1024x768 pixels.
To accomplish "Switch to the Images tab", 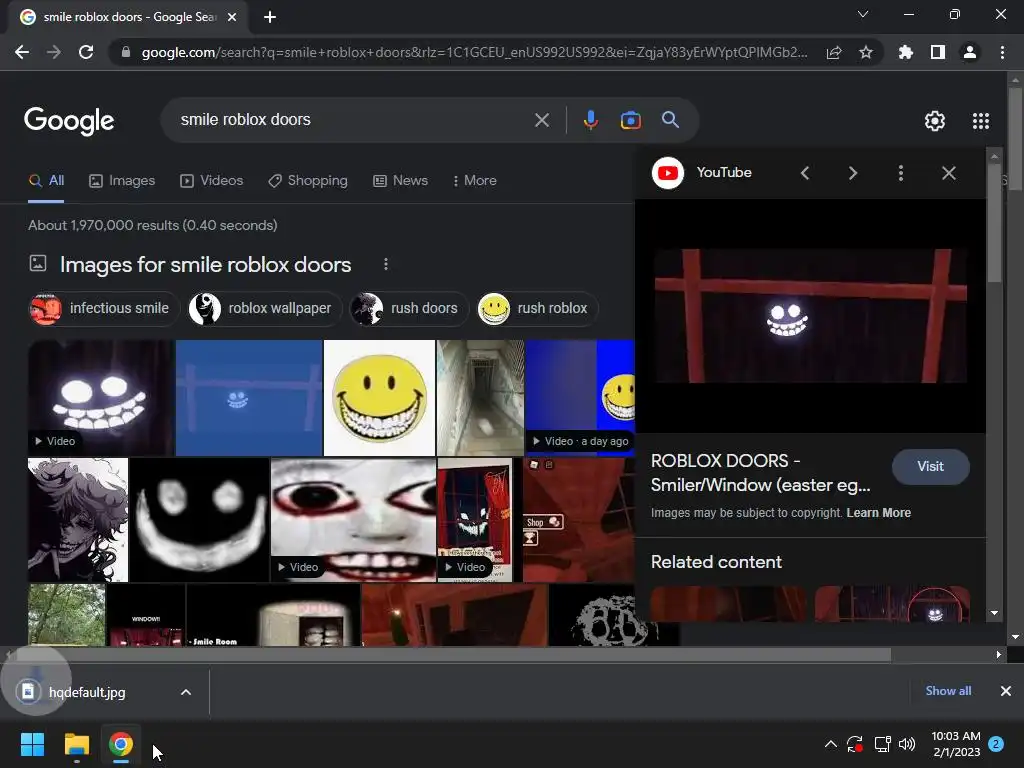I will [122, 181].
